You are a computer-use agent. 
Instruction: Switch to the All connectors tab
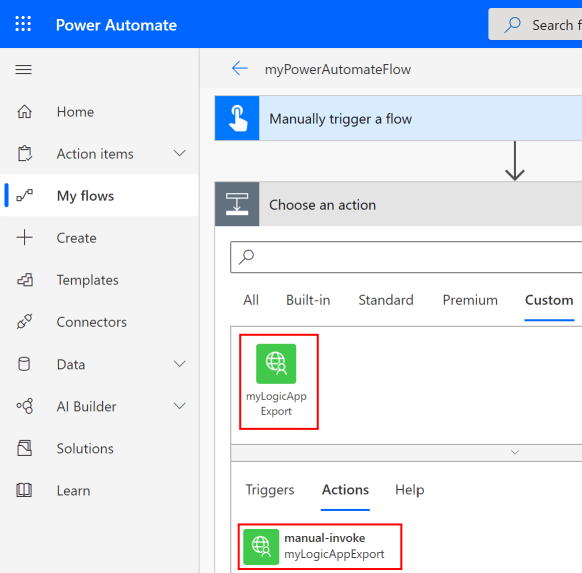pos(251,300)
